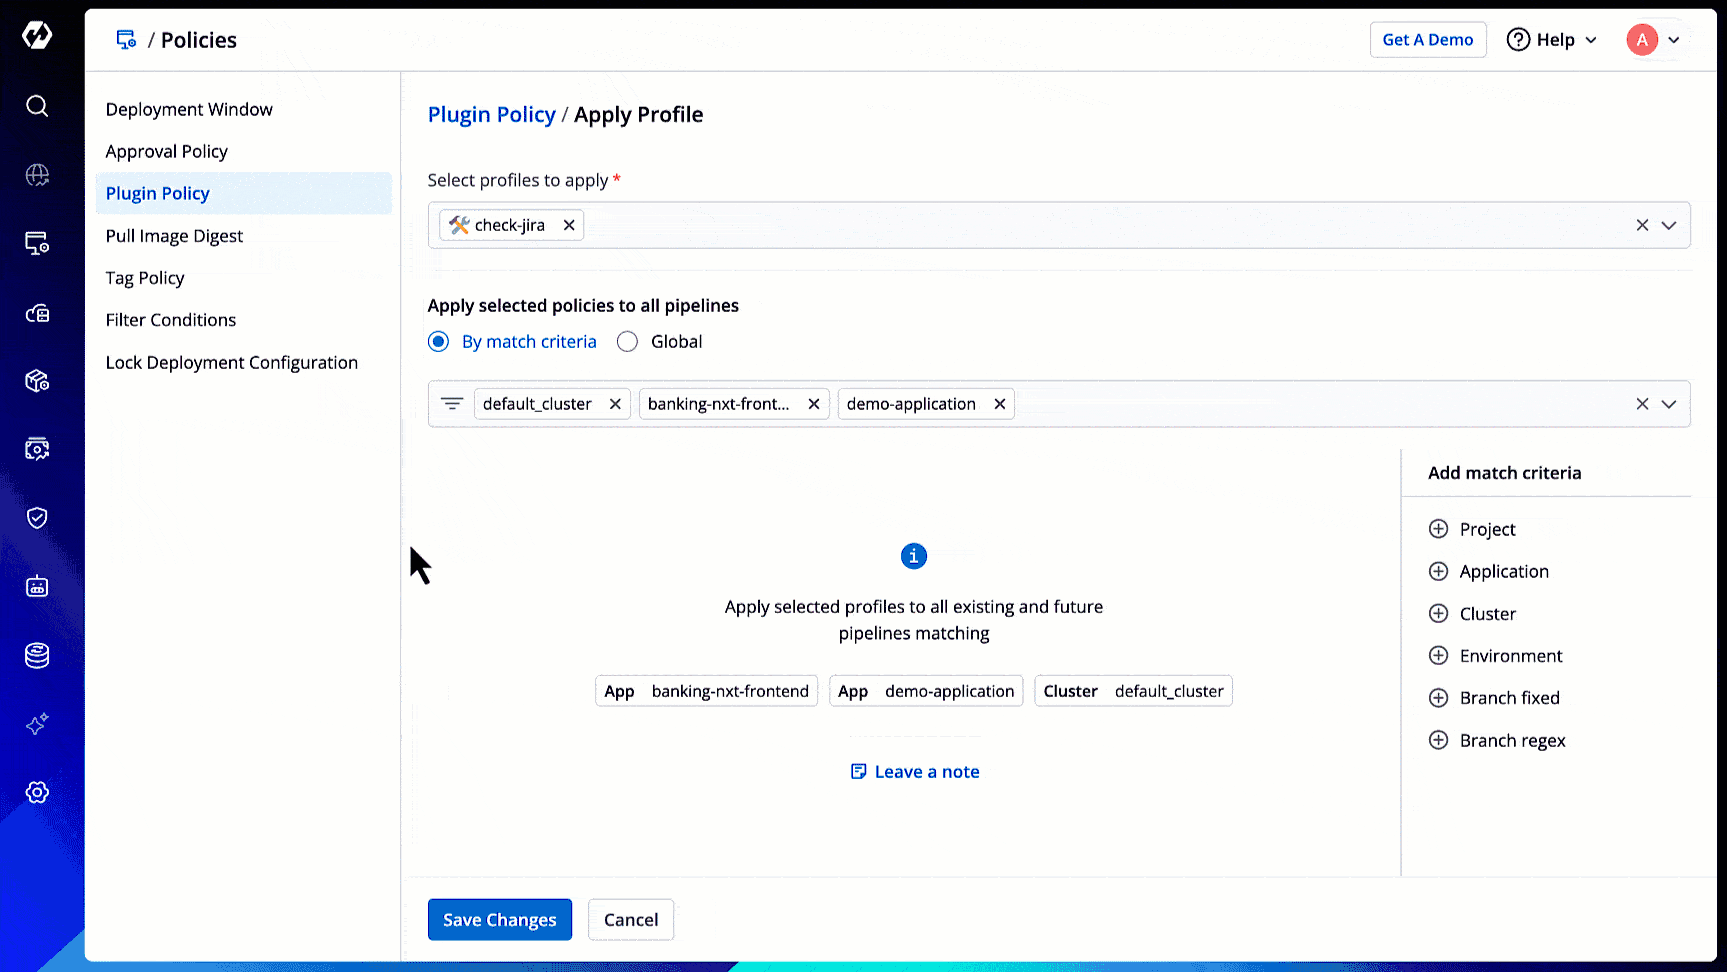The image size is (1727, 972).
Task: Click the Save Changes button
Action: [x=499, y=920]
